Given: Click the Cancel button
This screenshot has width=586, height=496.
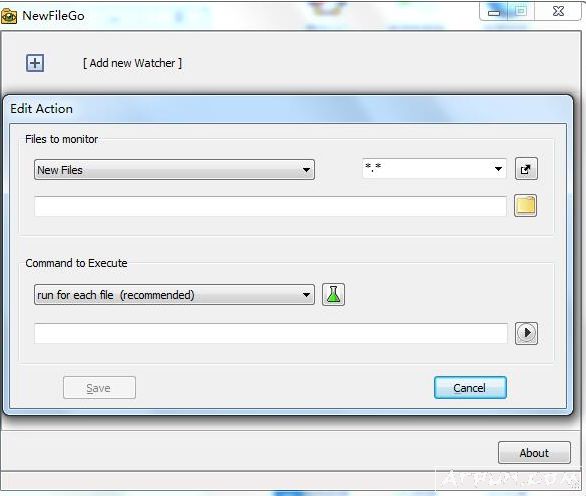Looking at the screenshot, I should [x=470, y=388].
